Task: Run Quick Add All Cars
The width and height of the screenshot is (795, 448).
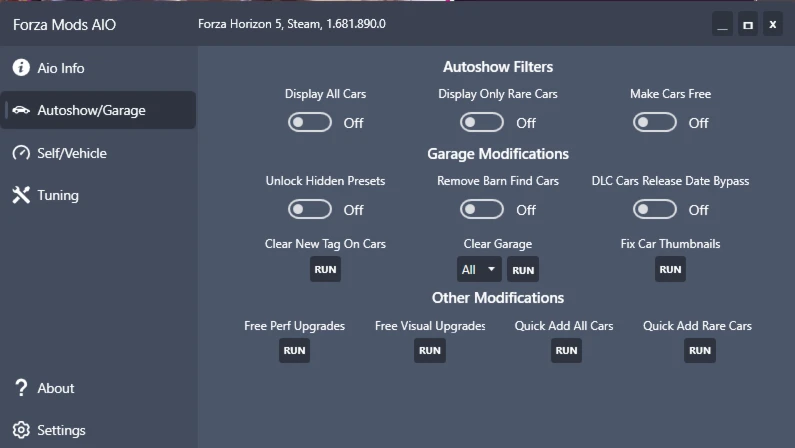Action: (566, 350)
